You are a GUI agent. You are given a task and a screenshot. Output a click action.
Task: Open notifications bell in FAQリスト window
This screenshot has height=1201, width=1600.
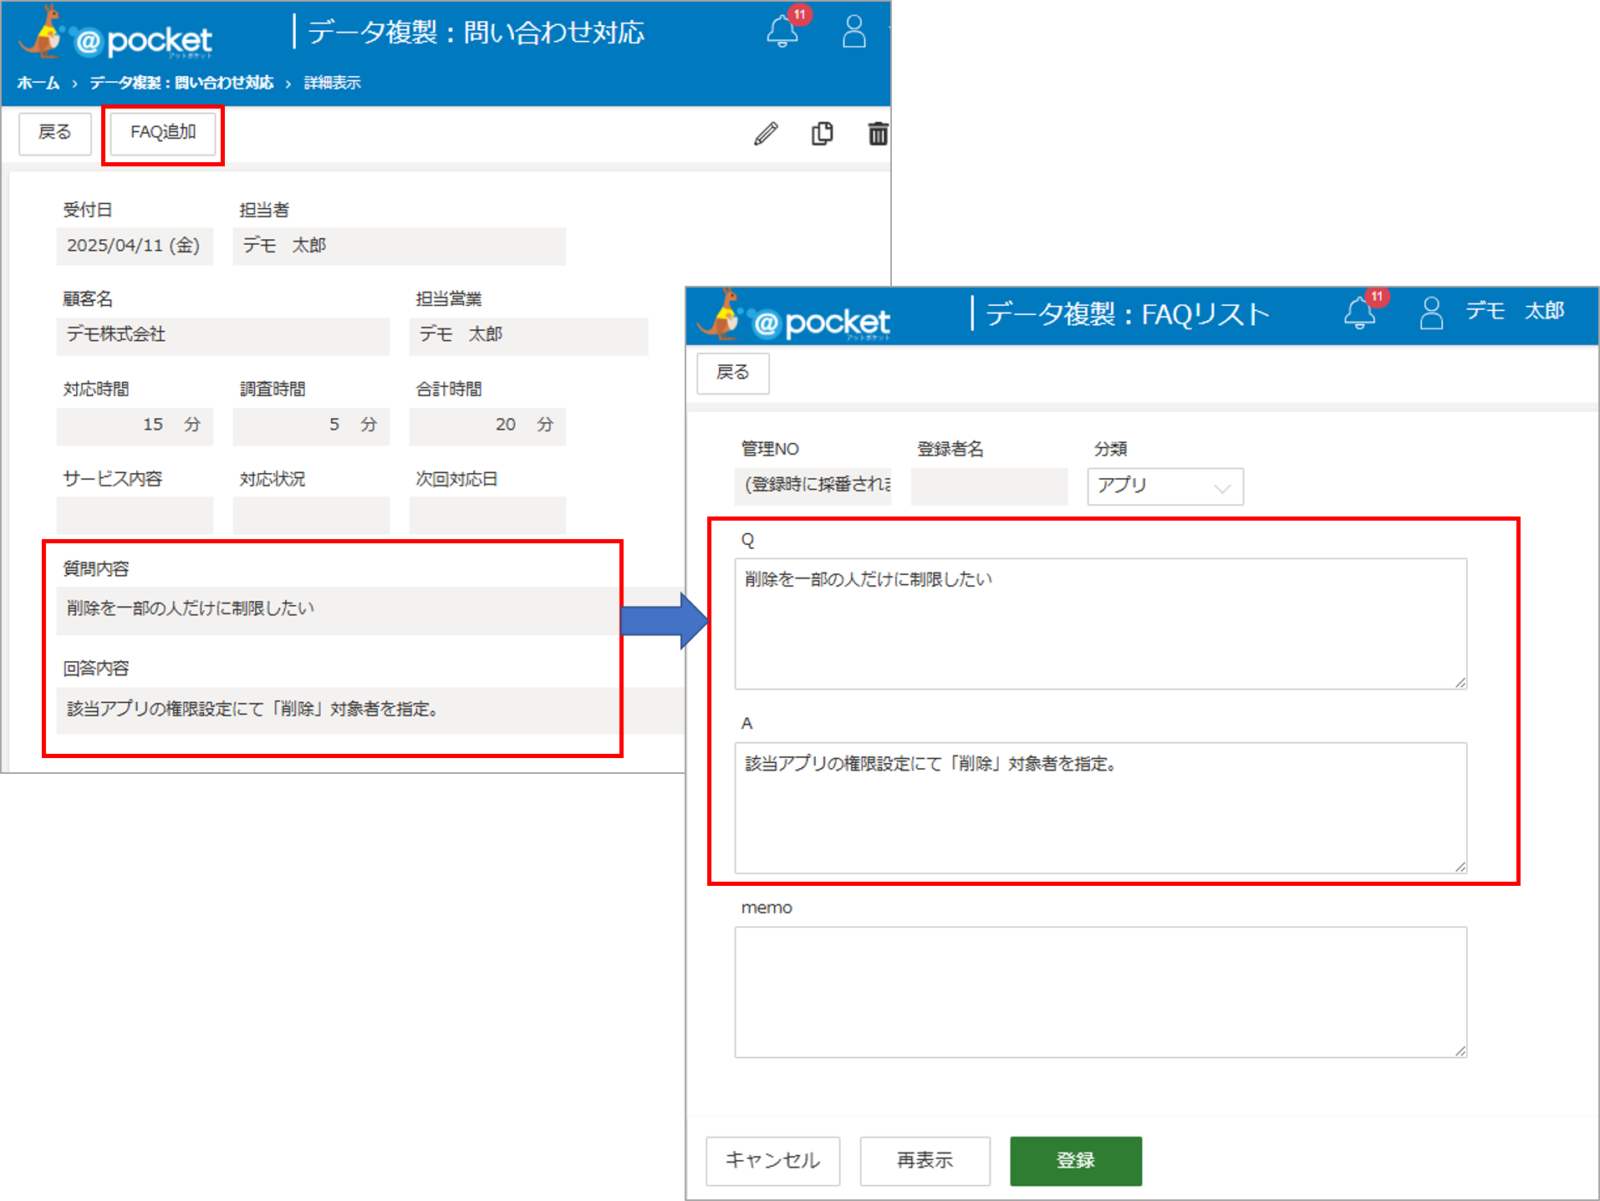click(x=1360, y=312)
